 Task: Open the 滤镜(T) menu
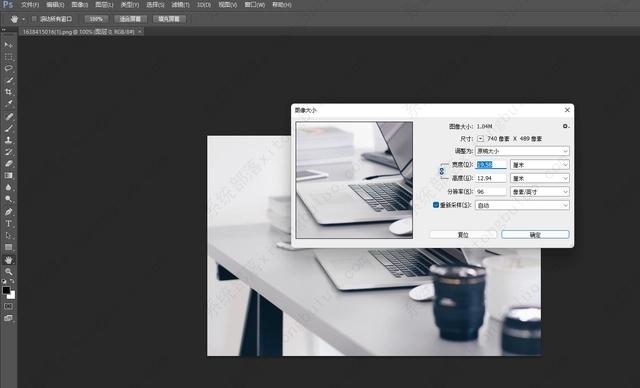tap(180, 5)
